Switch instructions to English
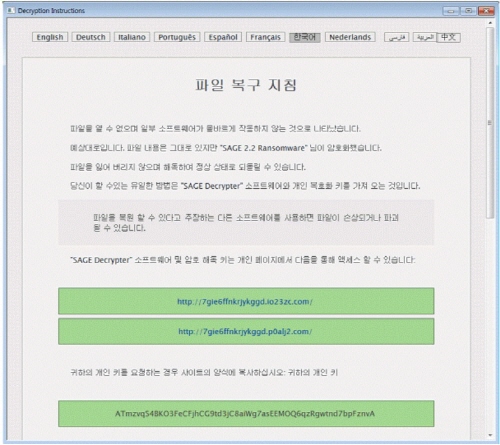 coord(50,37)
